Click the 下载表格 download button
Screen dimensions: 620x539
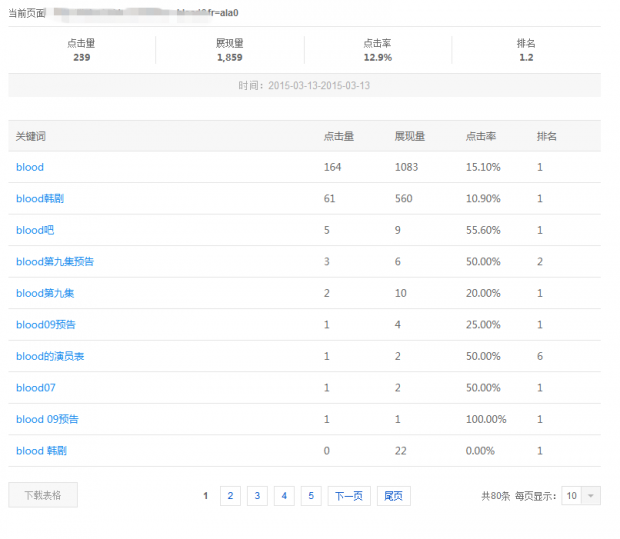coord(43,495)
